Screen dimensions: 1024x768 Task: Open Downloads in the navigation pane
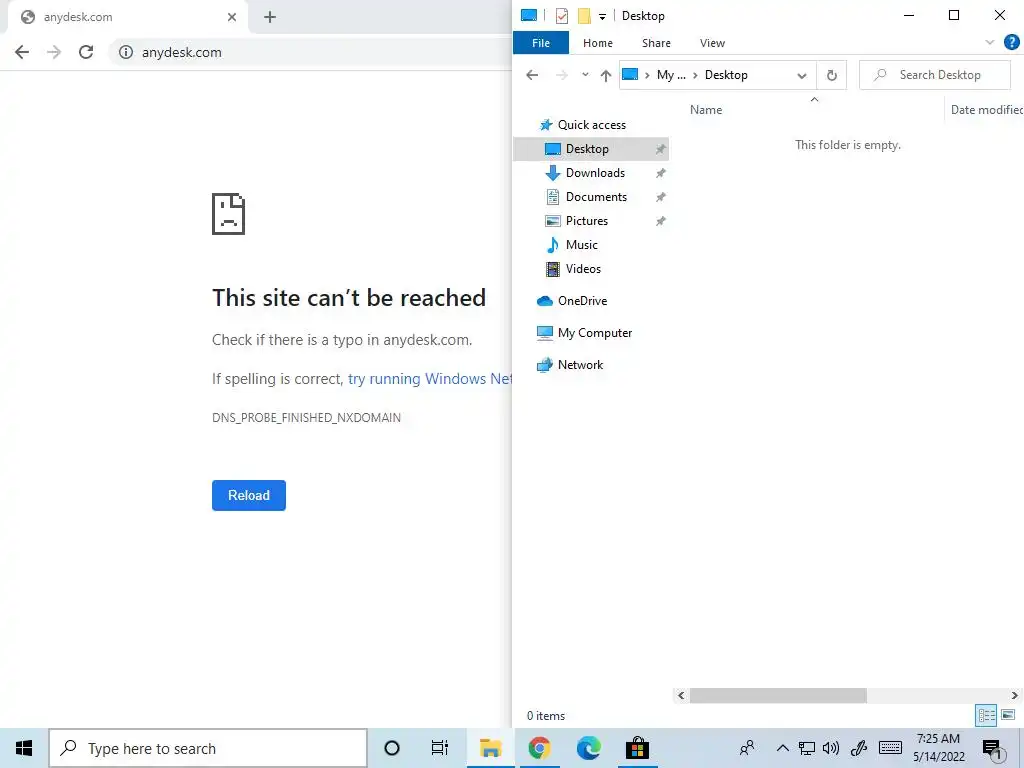tap(595, 173)
